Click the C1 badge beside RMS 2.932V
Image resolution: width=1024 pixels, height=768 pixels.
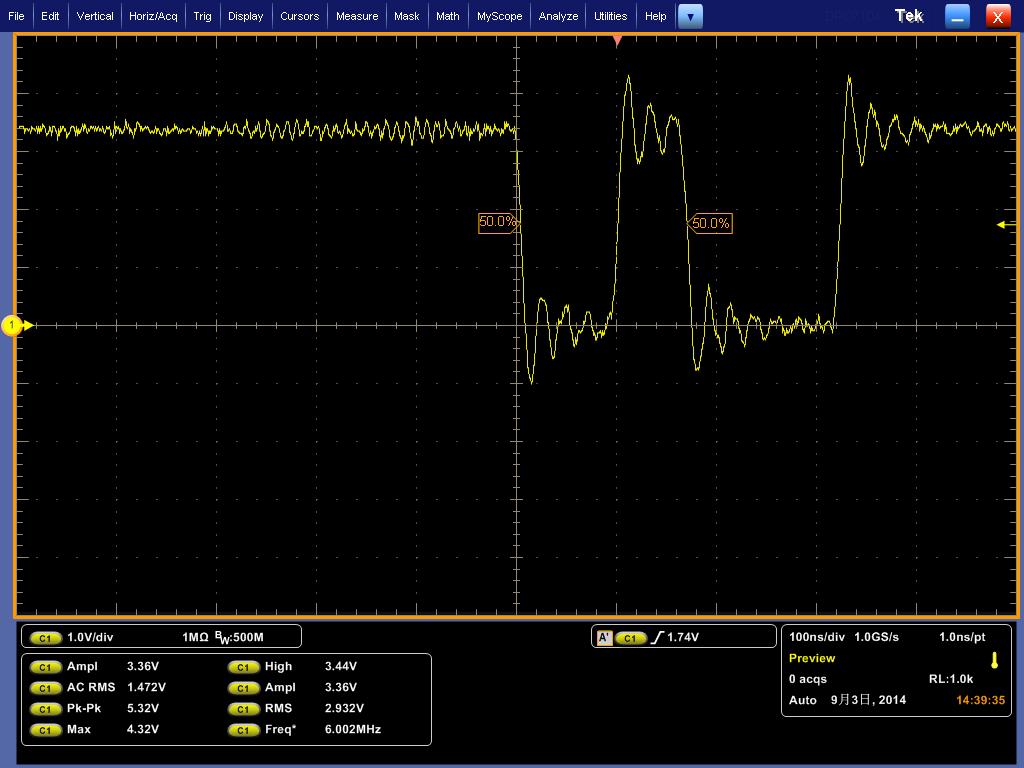click(243, 709)
